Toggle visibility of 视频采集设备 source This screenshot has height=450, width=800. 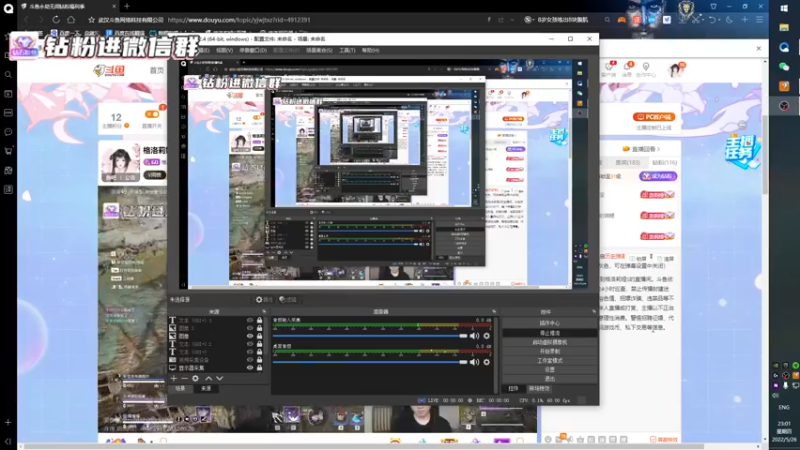point(250,360)
